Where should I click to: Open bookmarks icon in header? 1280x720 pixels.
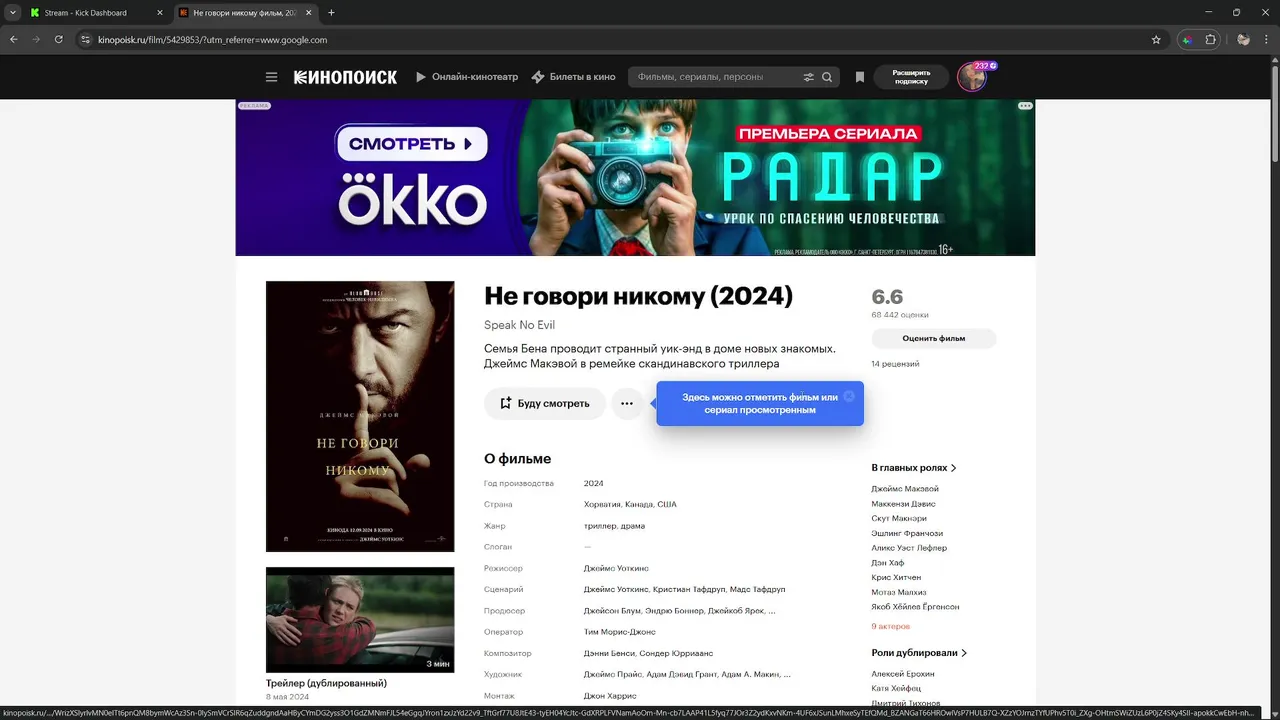tap(859, 77)
